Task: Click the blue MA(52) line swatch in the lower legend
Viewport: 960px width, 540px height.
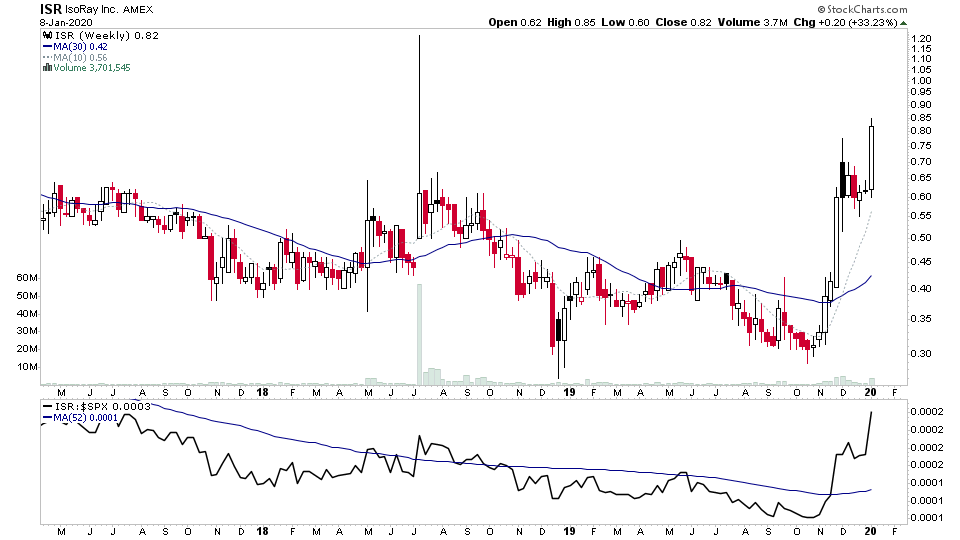Action: click(x=47, y=418)
